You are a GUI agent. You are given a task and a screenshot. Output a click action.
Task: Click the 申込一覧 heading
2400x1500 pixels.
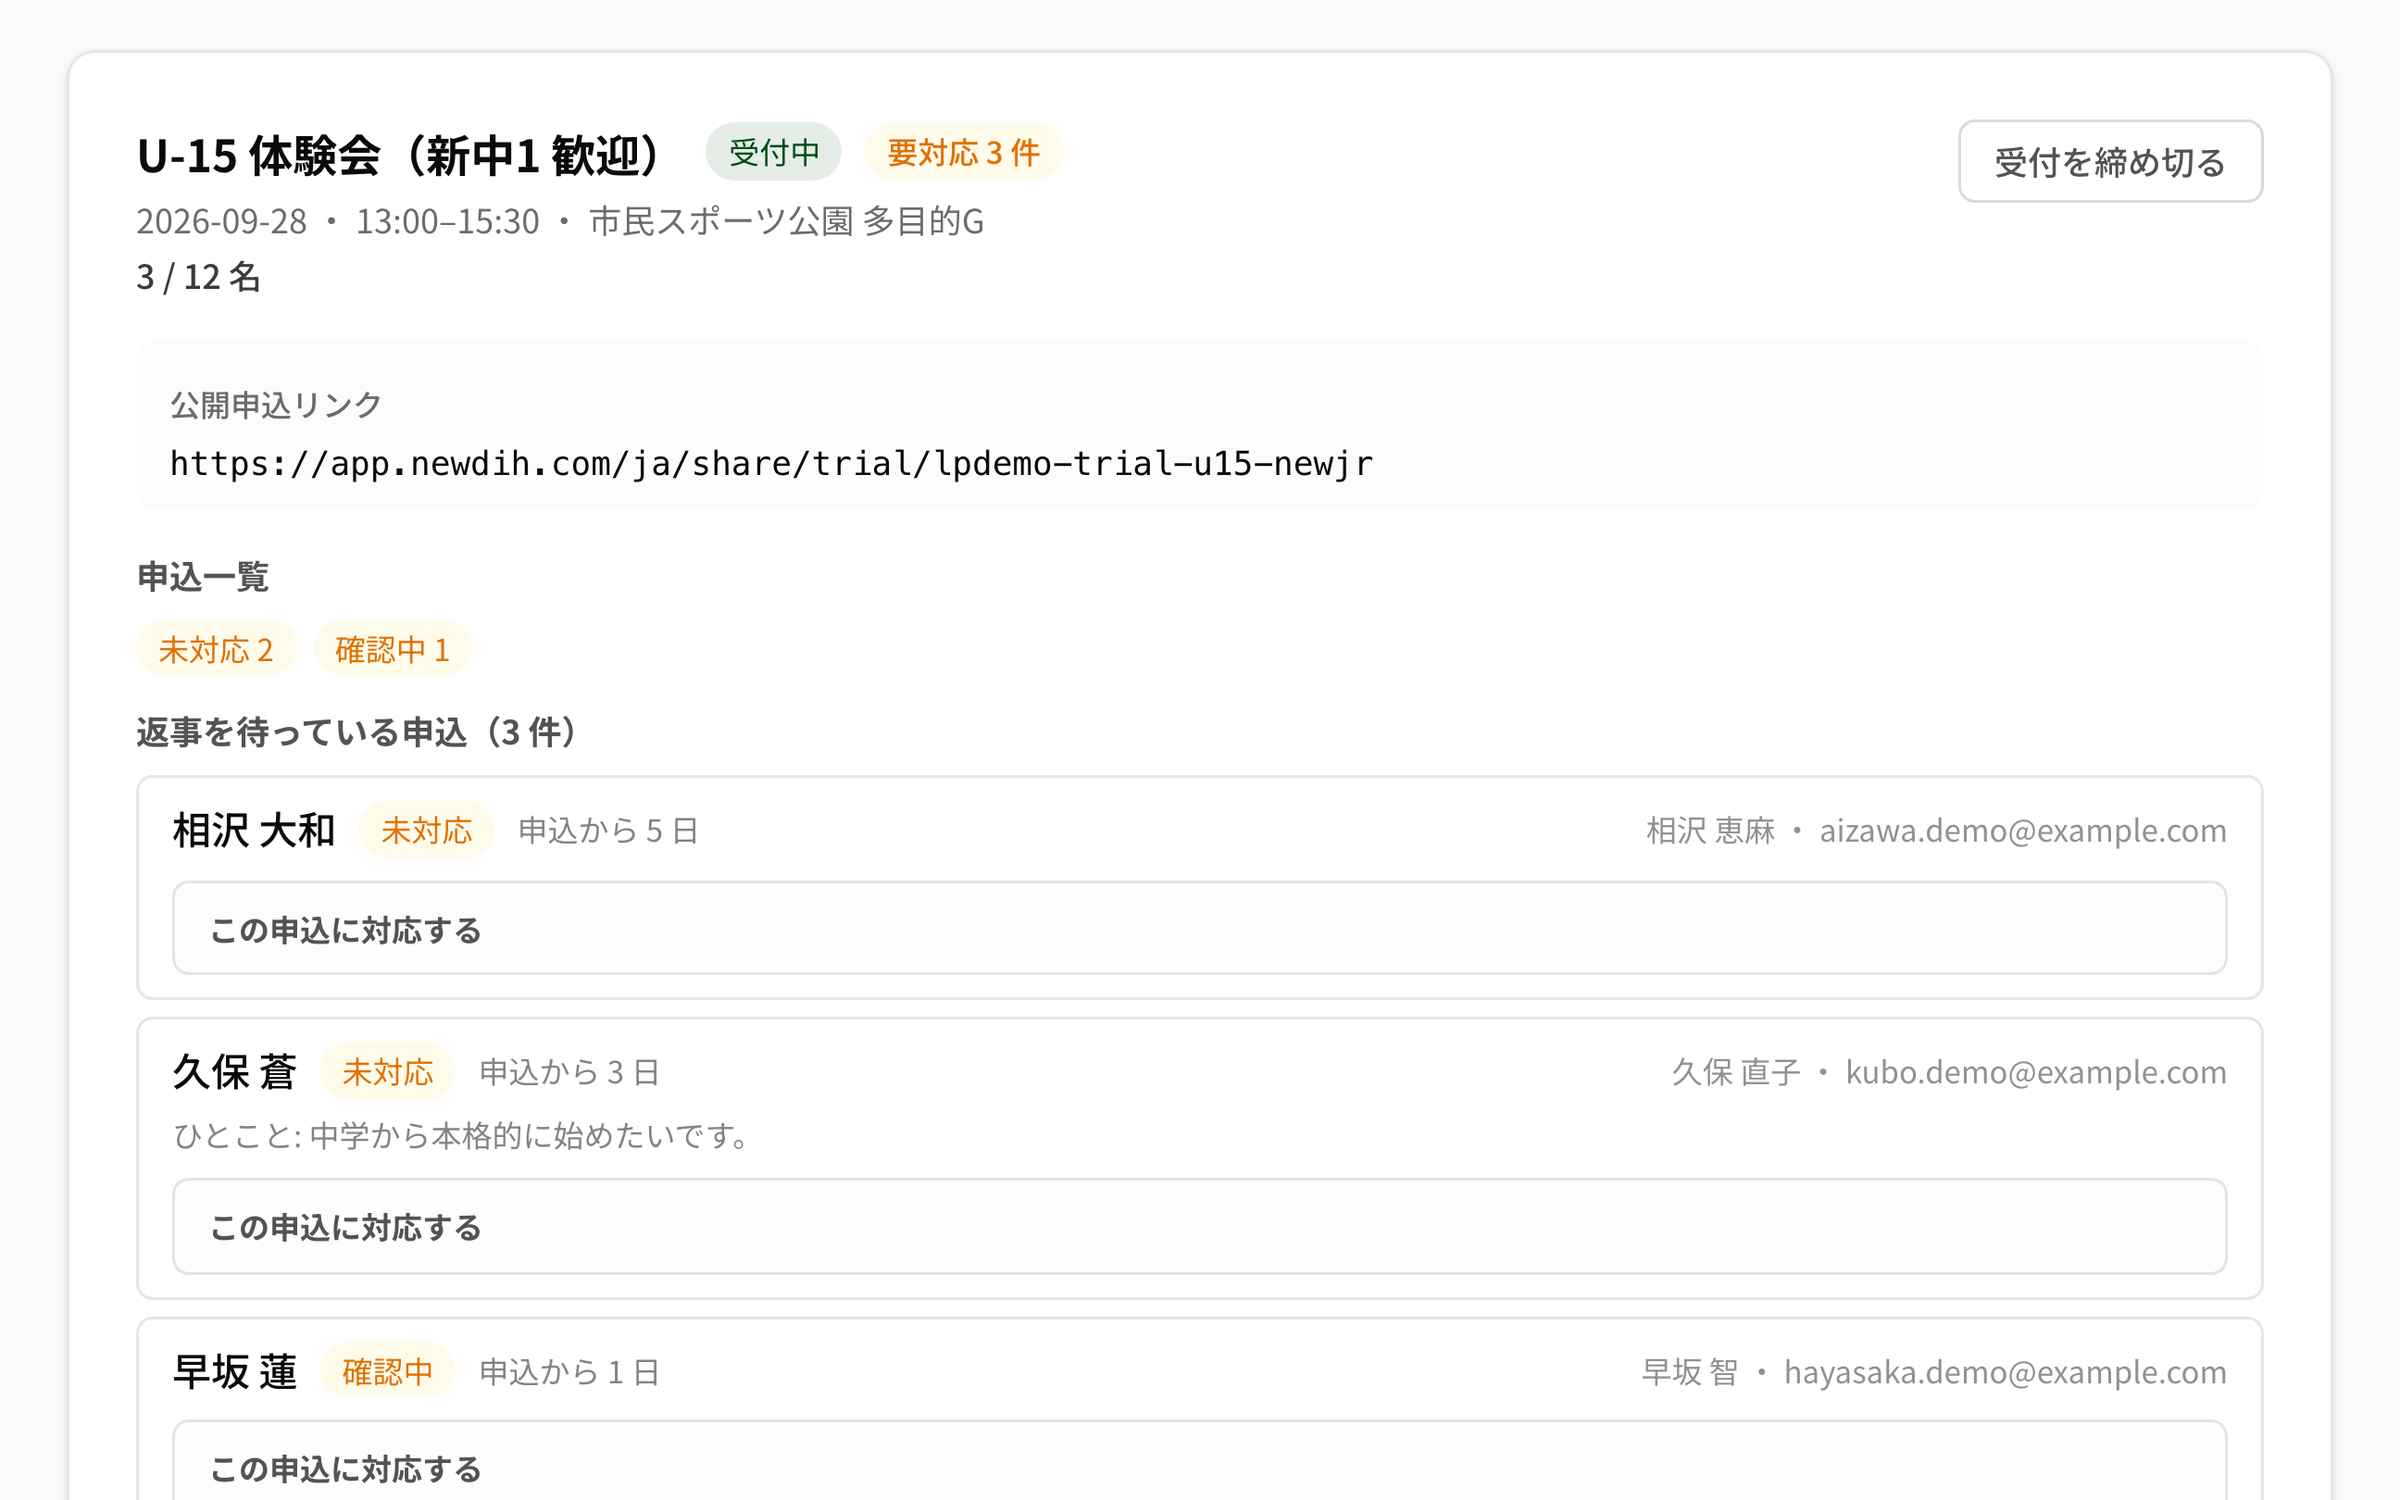[x=203, y=577]
